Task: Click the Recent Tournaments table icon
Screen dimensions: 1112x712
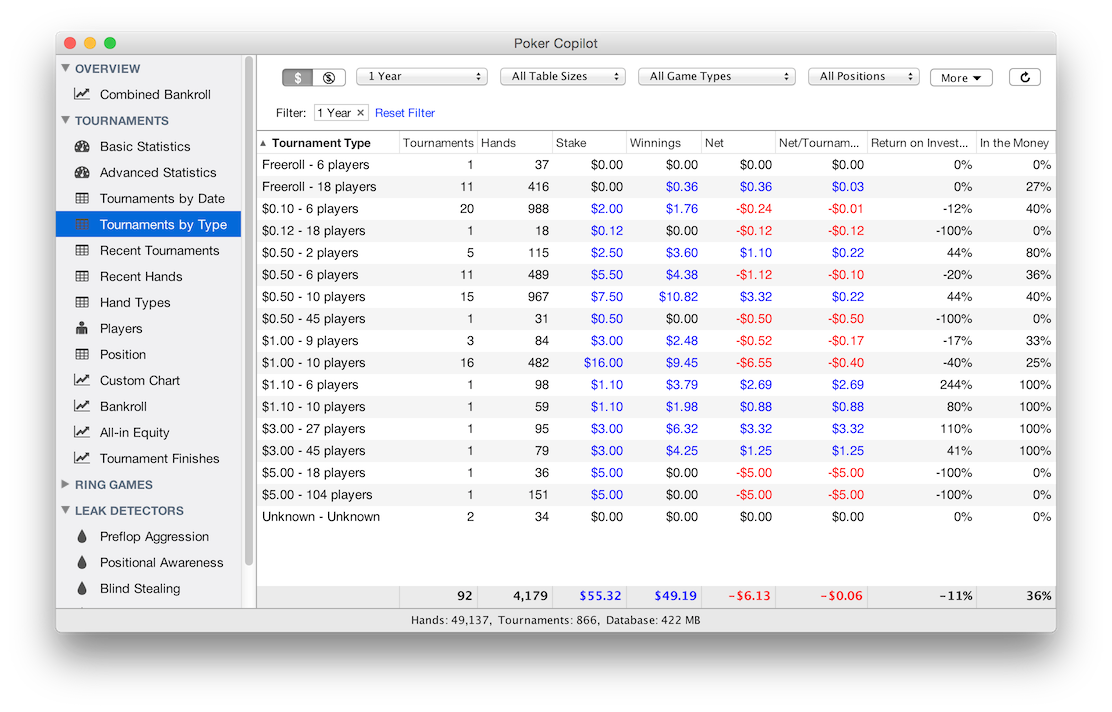Action: [82, 250]
